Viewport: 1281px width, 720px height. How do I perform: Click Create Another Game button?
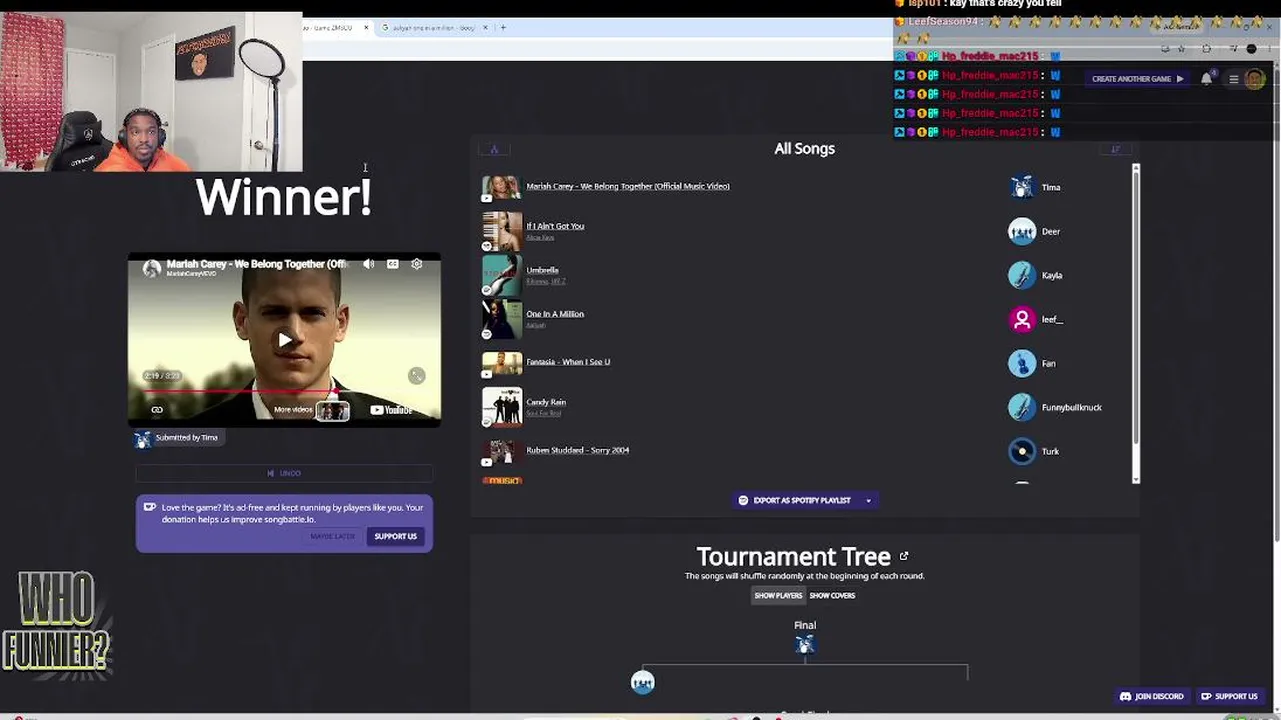pos(1137,79)
